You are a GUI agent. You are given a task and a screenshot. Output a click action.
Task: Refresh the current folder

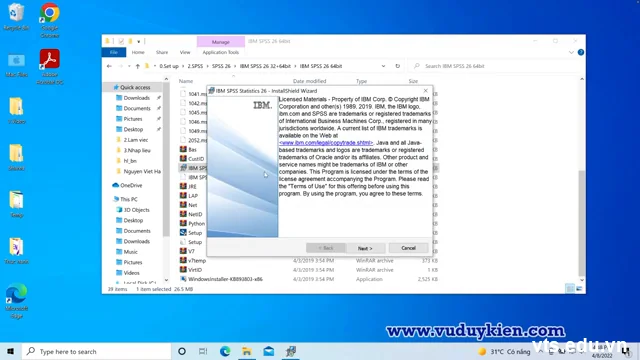pyautogui.click(x=398, y=66)
